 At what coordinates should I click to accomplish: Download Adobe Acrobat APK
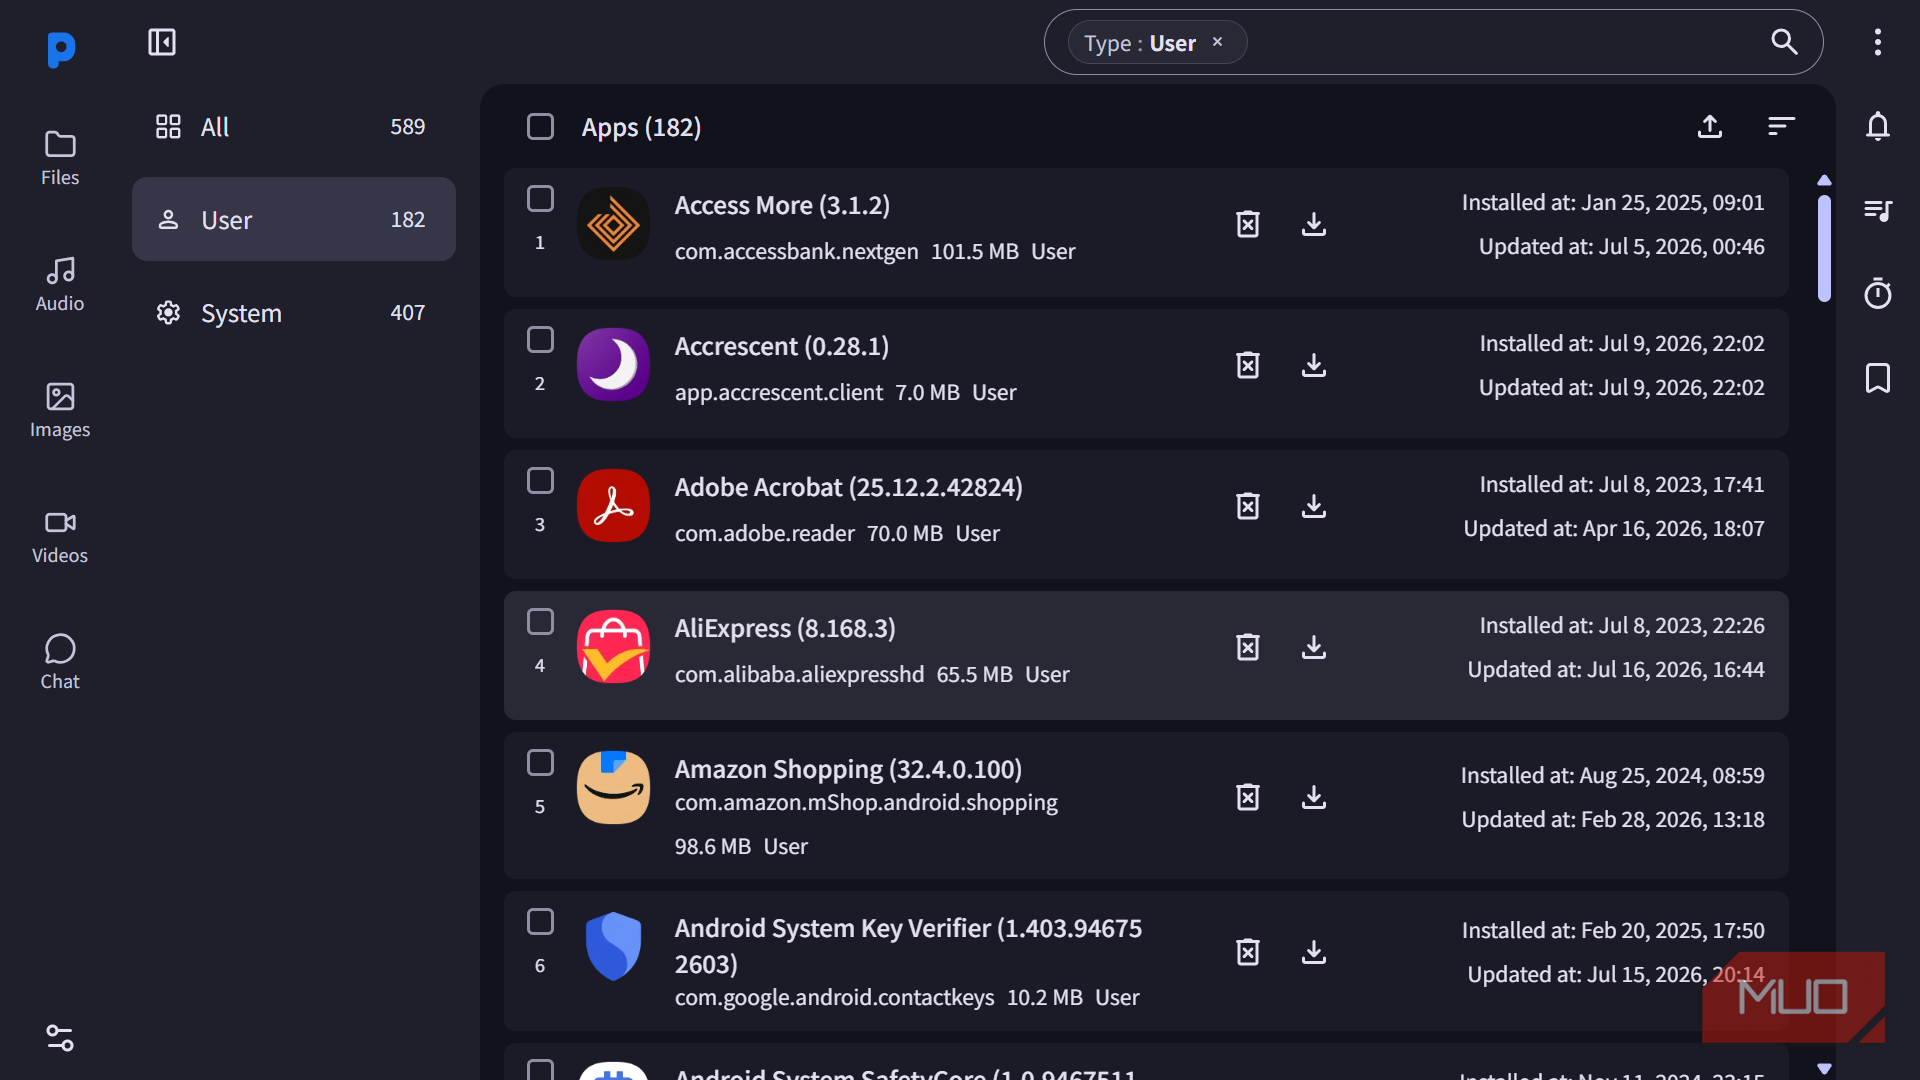point(1314,506)
